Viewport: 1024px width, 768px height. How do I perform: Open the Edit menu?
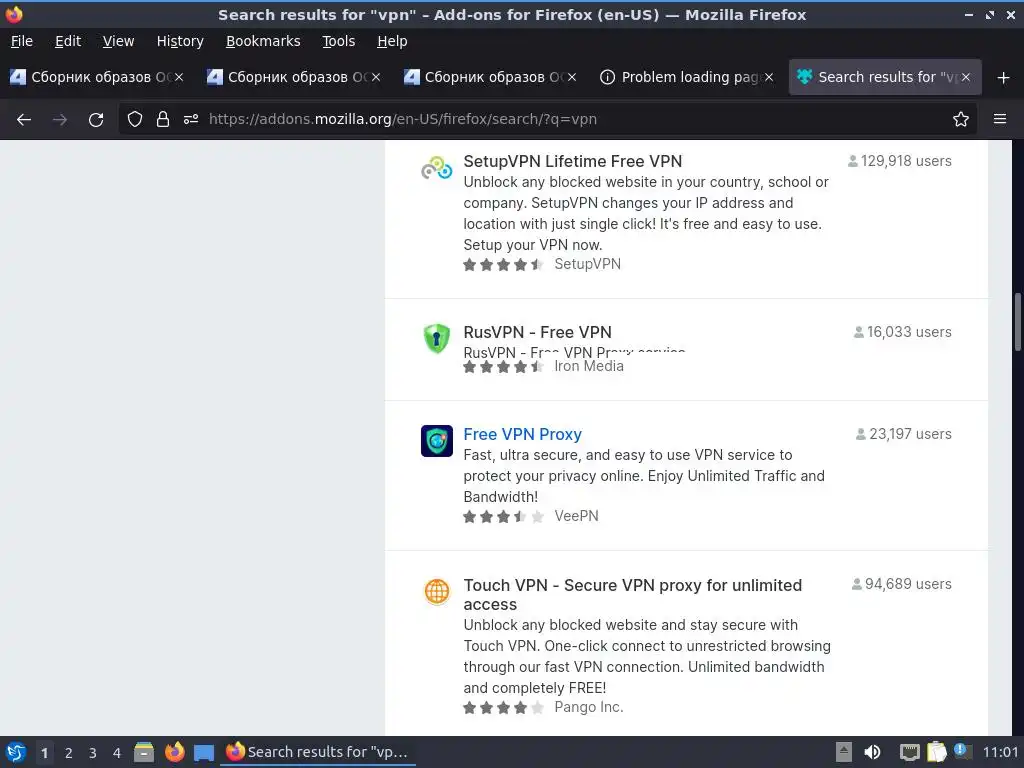click(68, 41)
